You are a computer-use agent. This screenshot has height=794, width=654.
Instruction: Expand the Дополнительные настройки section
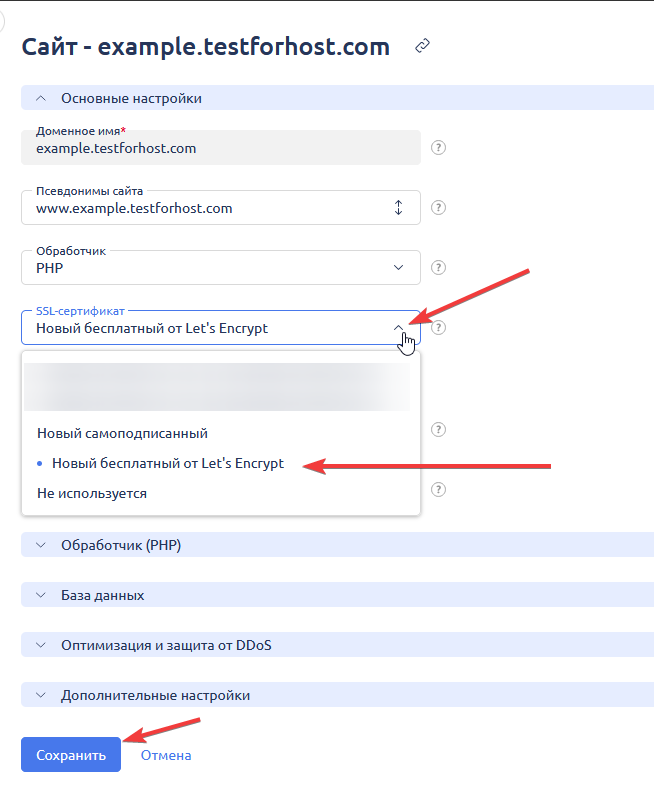[x=41, y=695]
